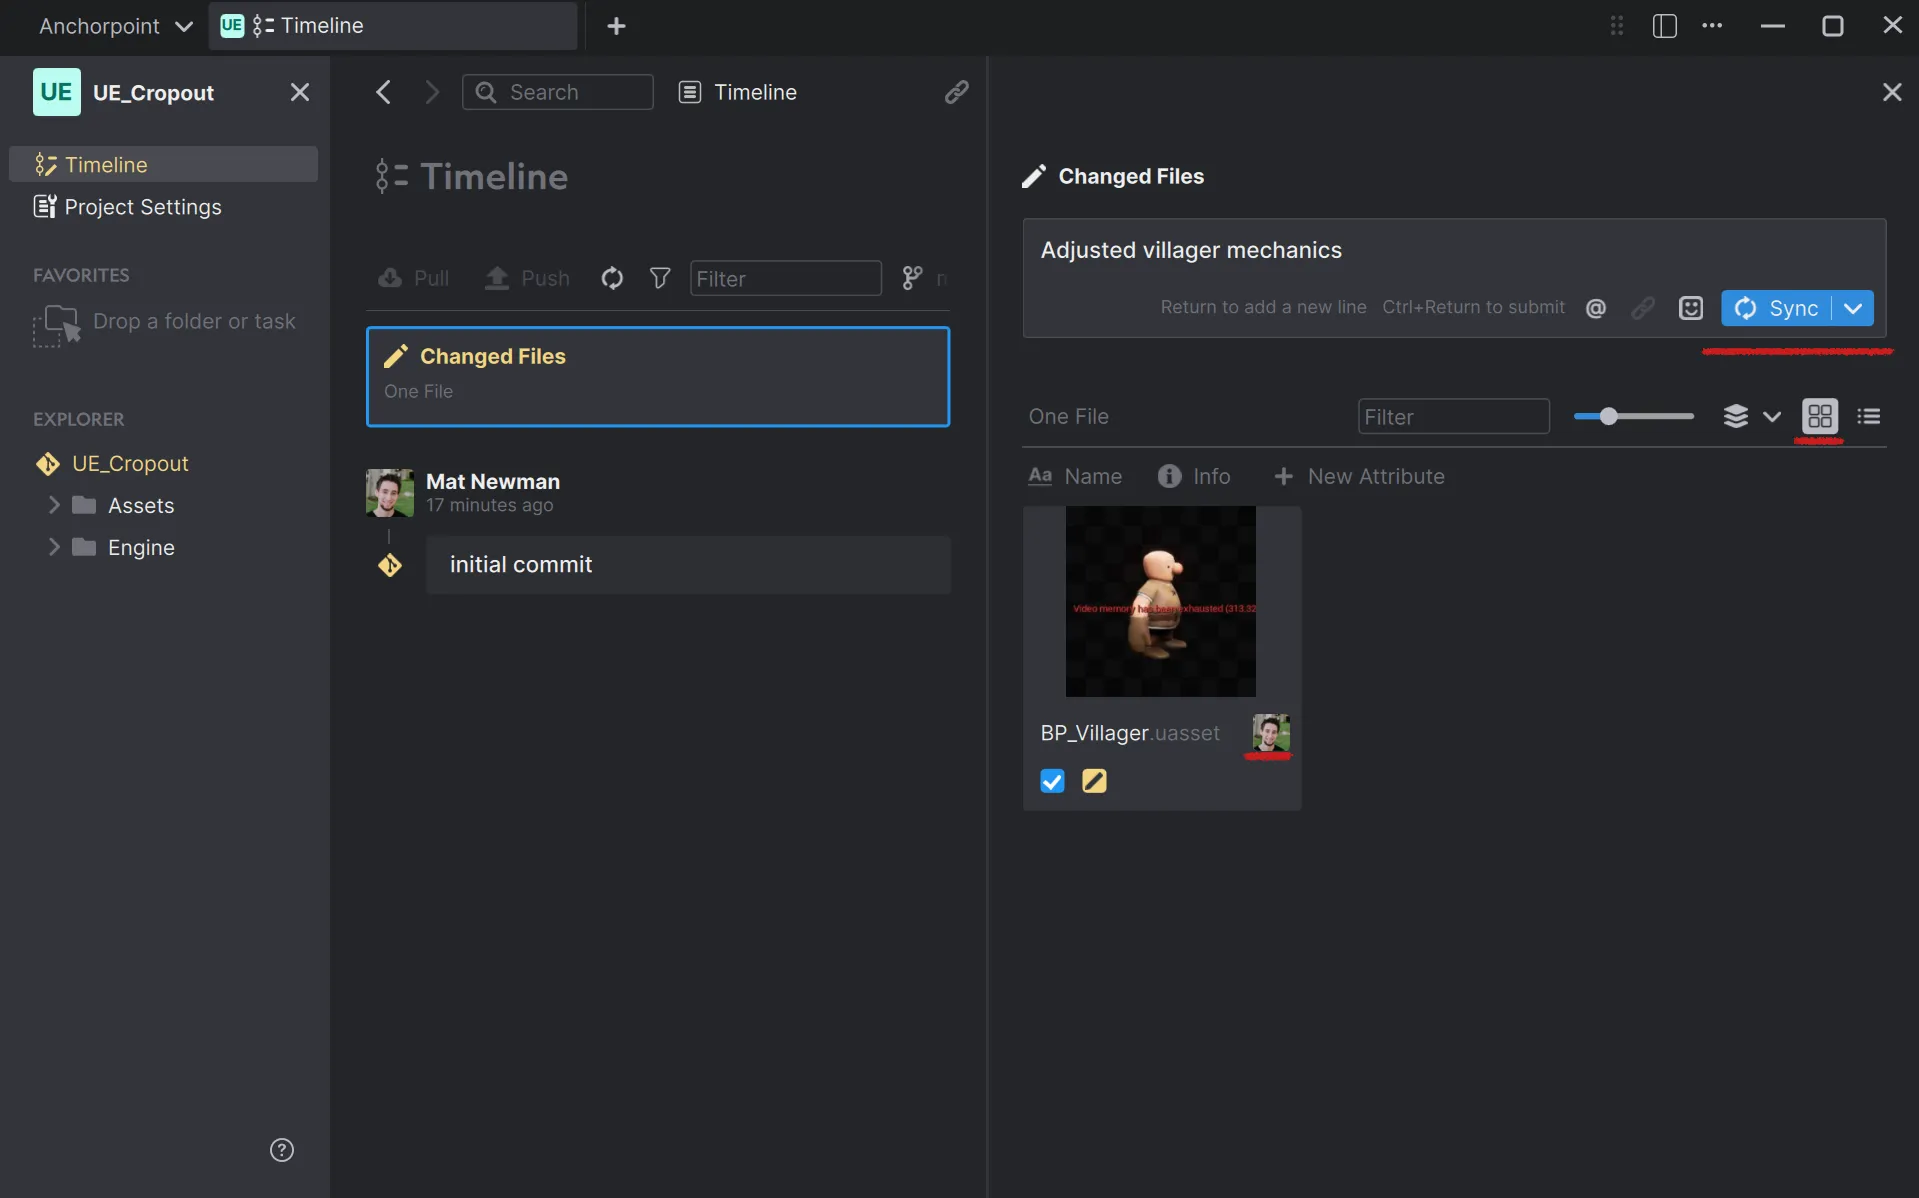Viewport: 1919px width, 1198px height.
Task: Open the BP_Villager asset thumbnail preview
Action: [1160, 601]
